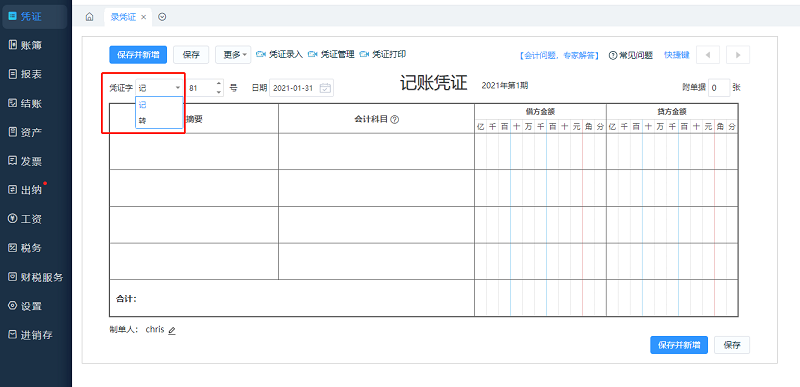800x387 pixels.
Task: Click second row 摘要 cell
Action: [x=194, y=188]
